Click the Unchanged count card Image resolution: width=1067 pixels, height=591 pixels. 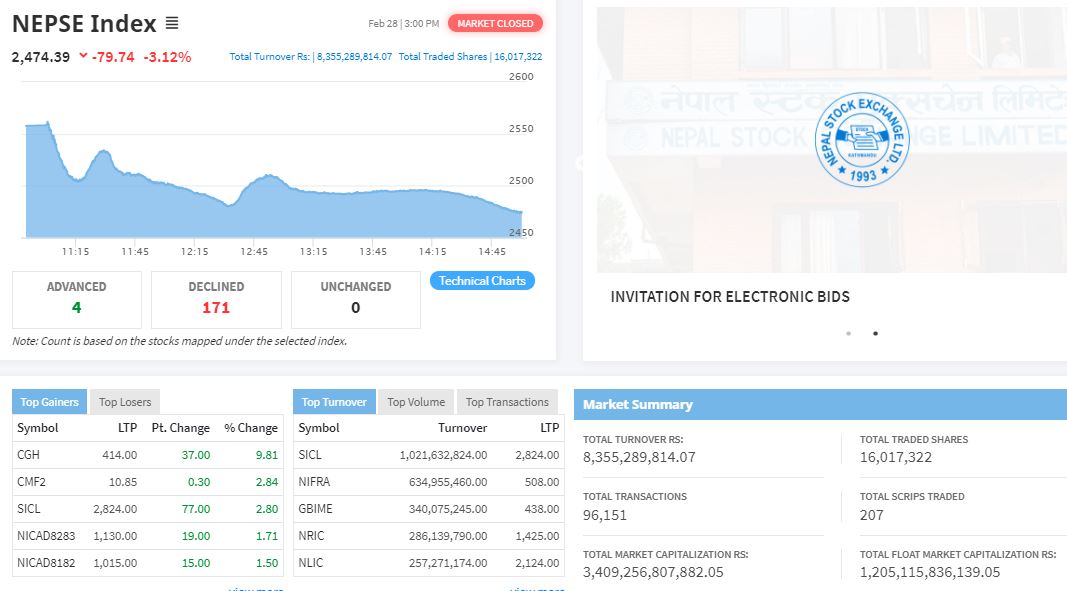coord(356,300)
